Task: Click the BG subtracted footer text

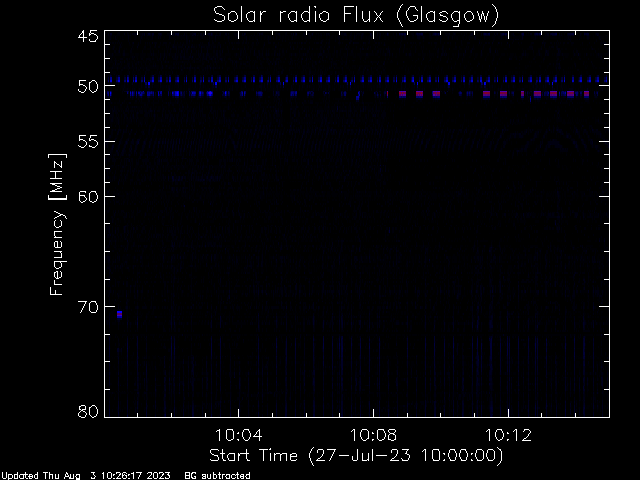Action: pos(217,476)
